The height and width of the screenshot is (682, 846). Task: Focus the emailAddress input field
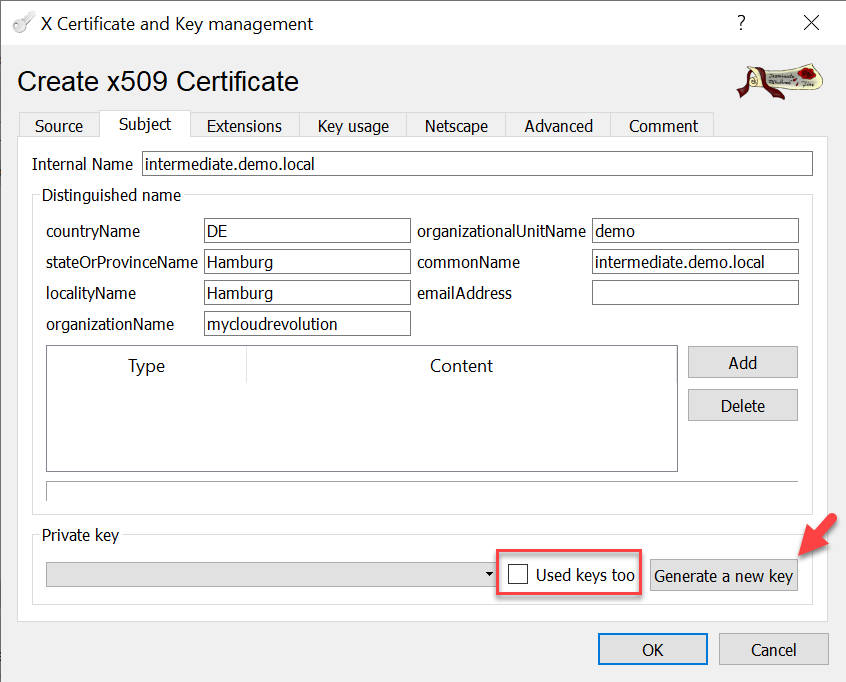(695, 293)
